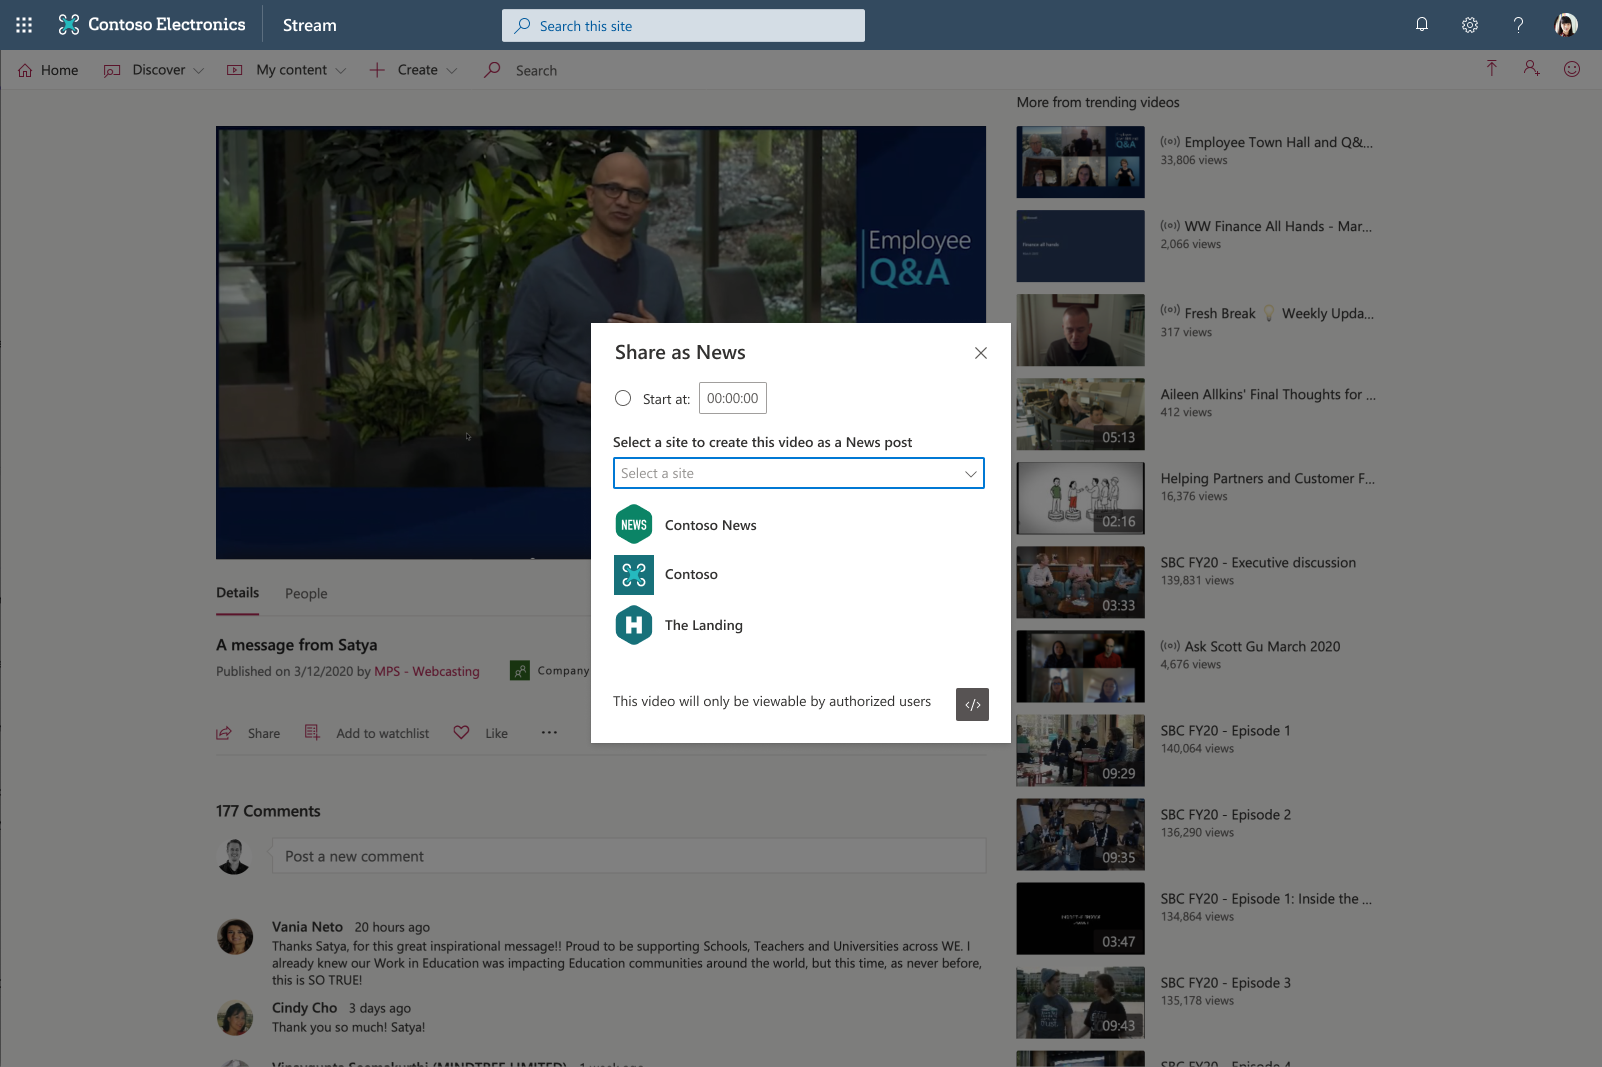Open WW Finance All Hands thumbnail
1602x1067 pixels.
pyautogui.click(x=1081, y=246)
